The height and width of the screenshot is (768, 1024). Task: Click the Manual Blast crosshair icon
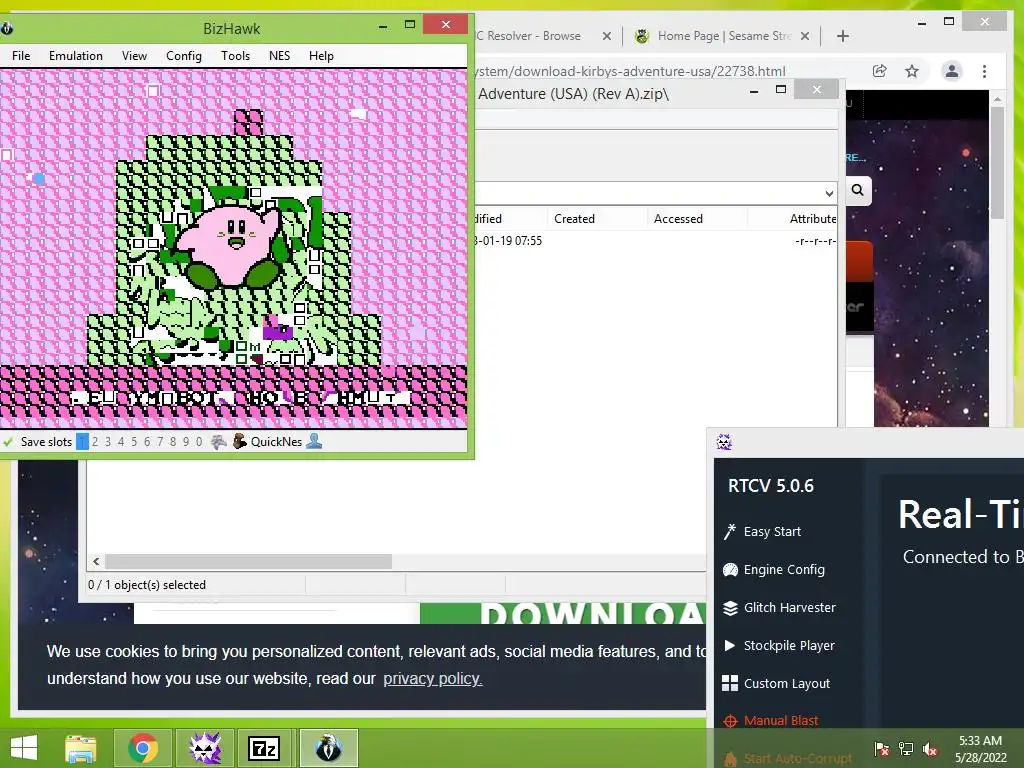[730, 721]
